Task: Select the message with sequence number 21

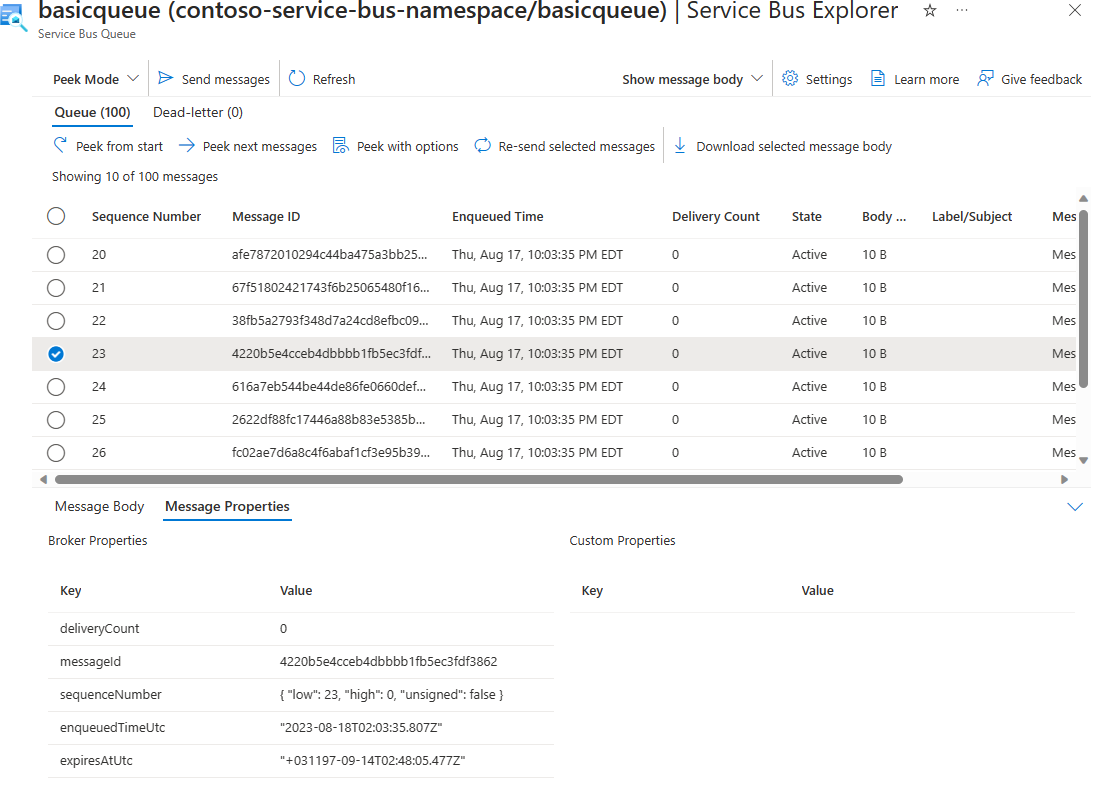Action: 56,288
